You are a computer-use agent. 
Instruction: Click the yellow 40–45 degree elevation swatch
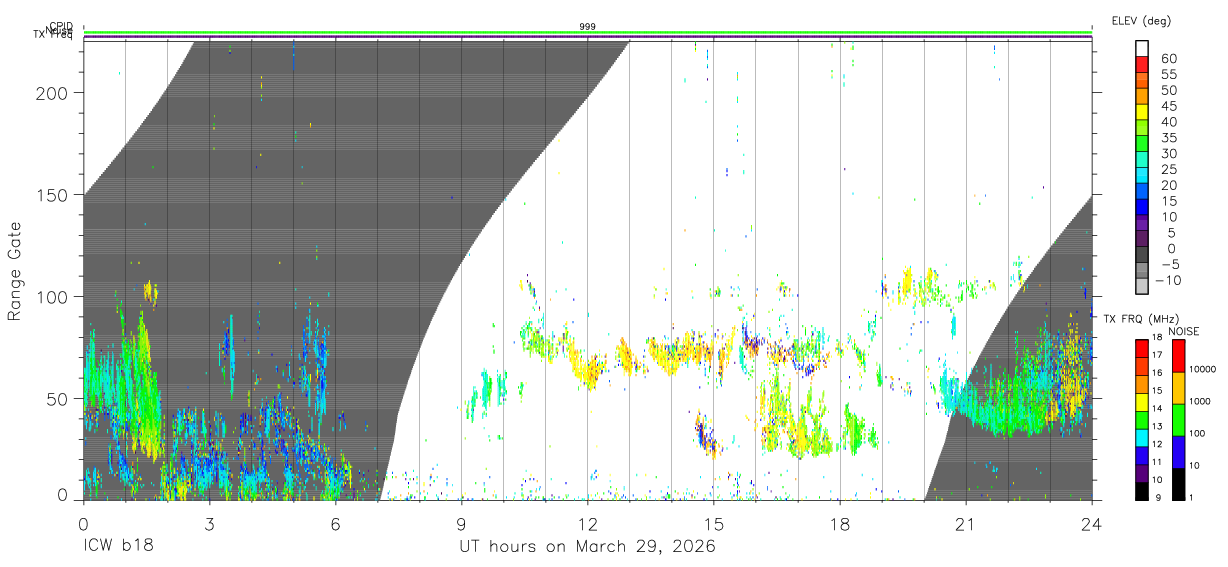[x=1142, y=112]
